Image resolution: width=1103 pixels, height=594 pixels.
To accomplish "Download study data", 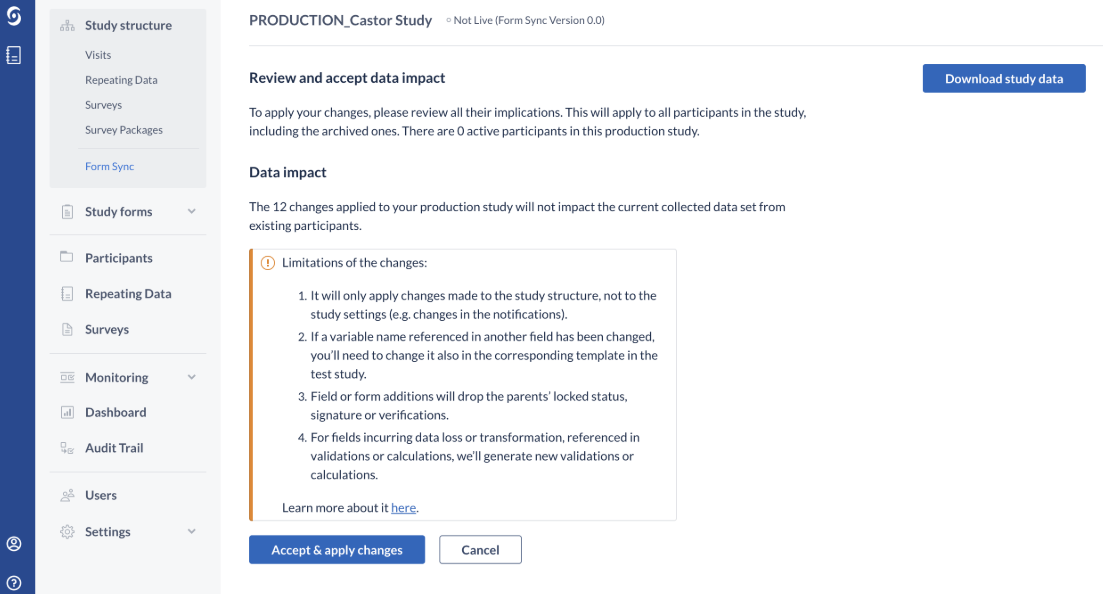I will [x=1003, y=79].
